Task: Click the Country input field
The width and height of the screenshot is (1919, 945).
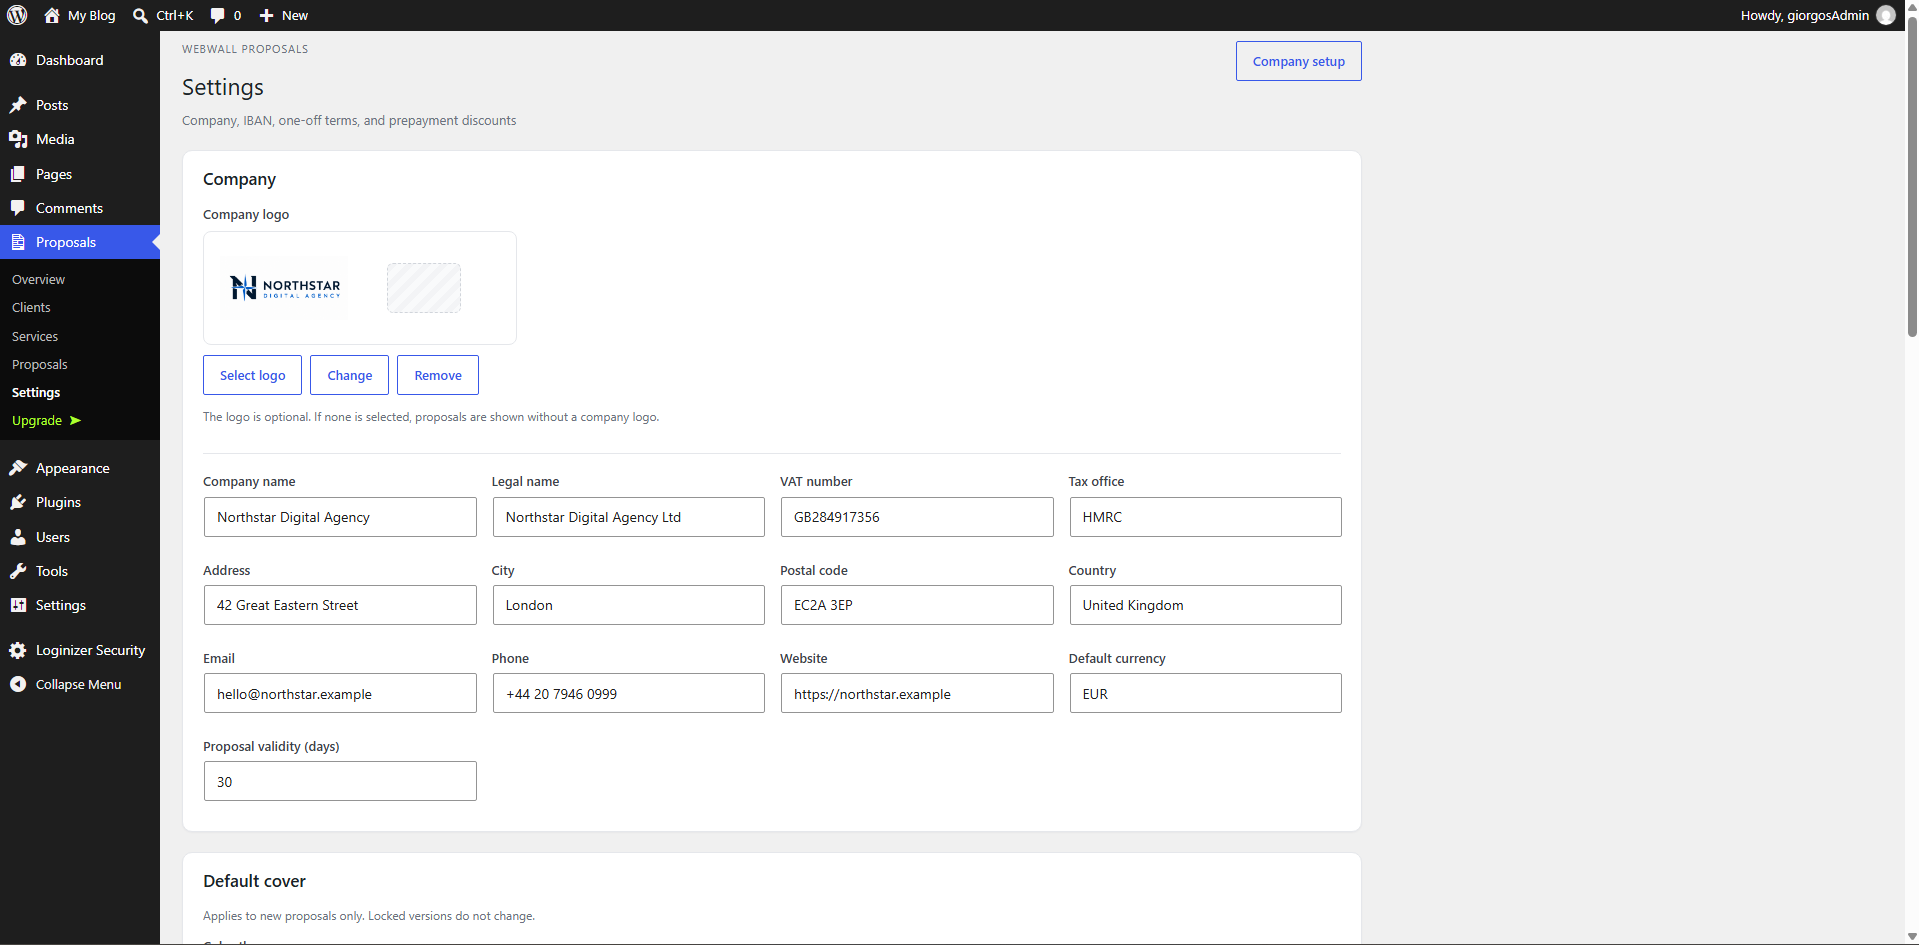Action: click(x=1205, y=605)
